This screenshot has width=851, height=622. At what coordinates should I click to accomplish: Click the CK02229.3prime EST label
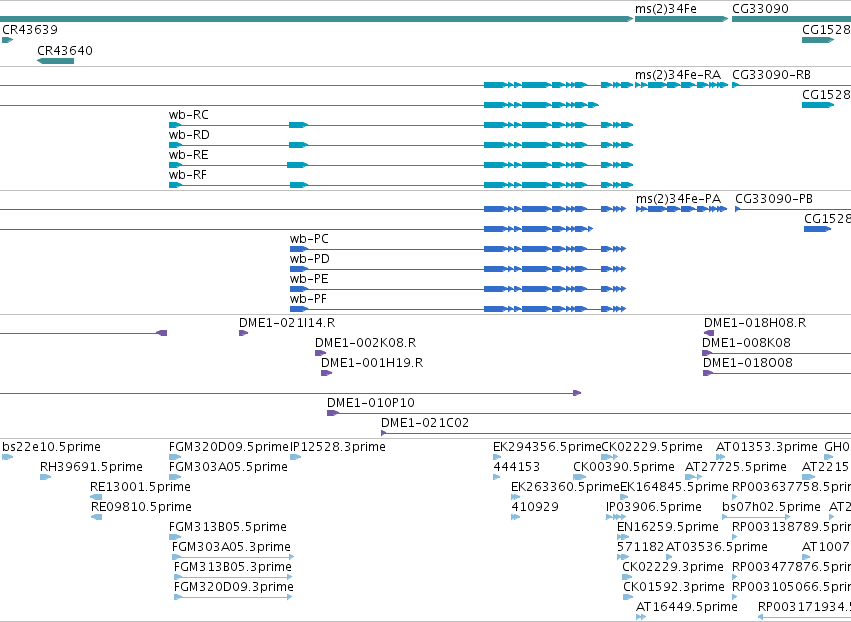pos(673,568)
